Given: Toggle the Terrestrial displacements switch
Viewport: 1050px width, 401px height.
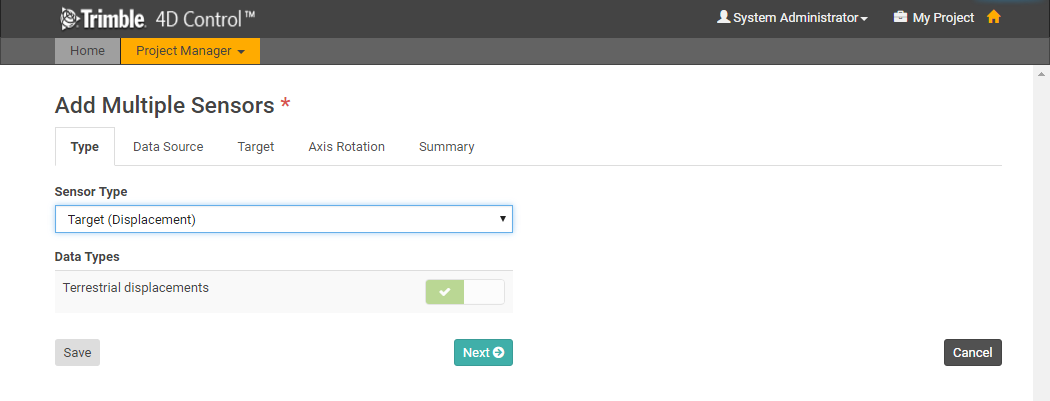Looking at the screenshot, I should pyautogui.click(x=465, y=292).
